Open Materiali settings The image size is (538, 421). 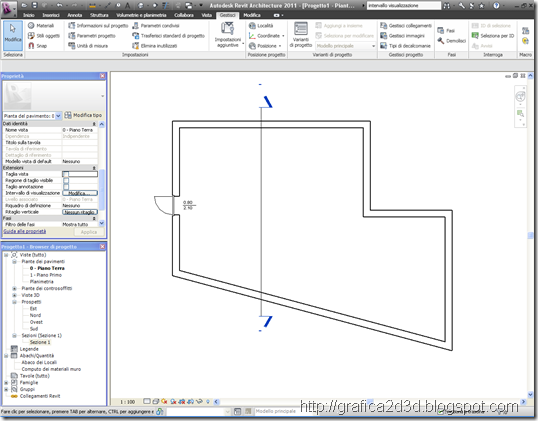pos(41,26)
